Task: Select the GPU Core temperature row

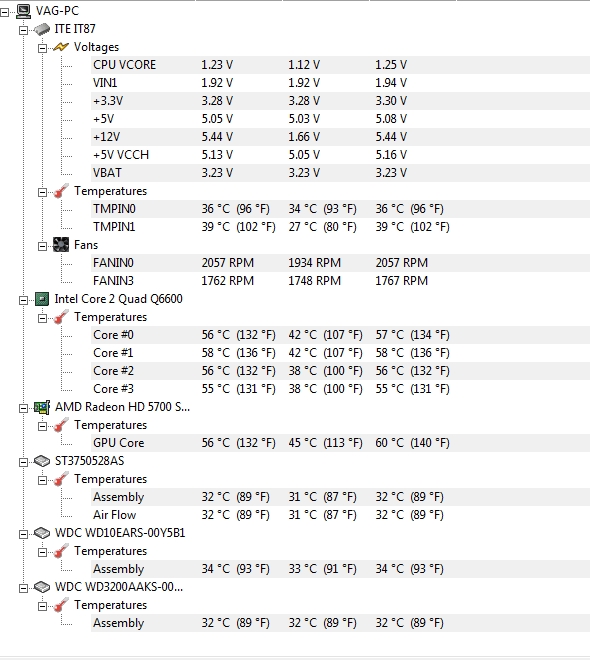Action: coord(340,443)
